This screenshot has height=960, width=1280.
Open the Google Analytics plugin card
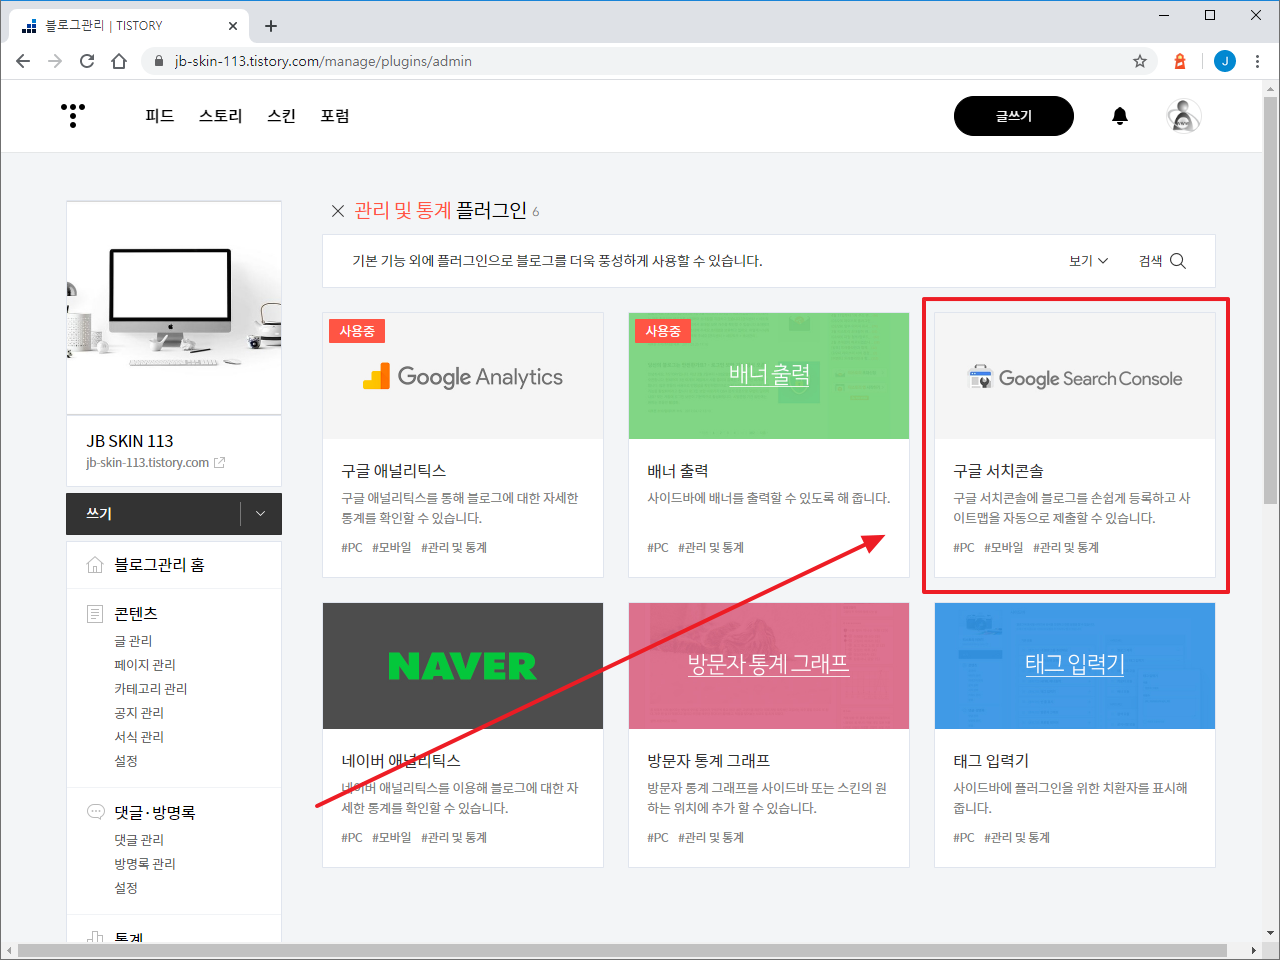tap(463, 445)
